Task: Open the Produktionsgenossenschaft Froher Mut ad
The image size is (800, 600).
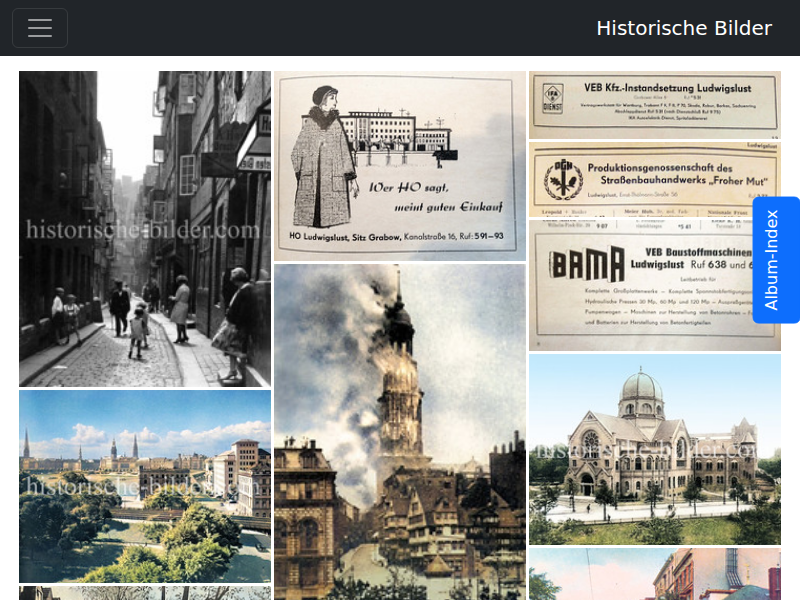Action: pos(655,180)
